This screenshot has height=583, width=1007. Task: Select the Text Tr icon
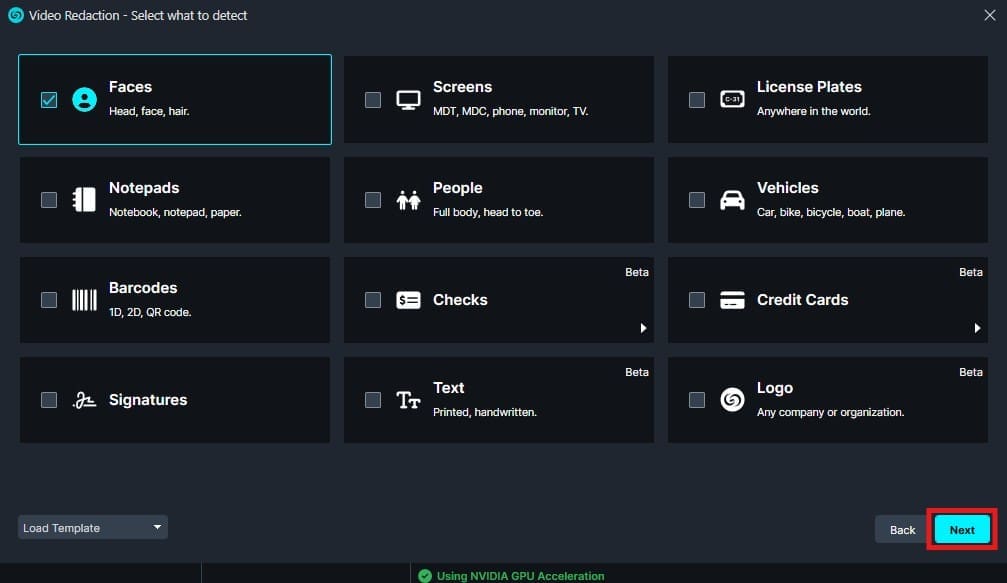pos(408,399)
